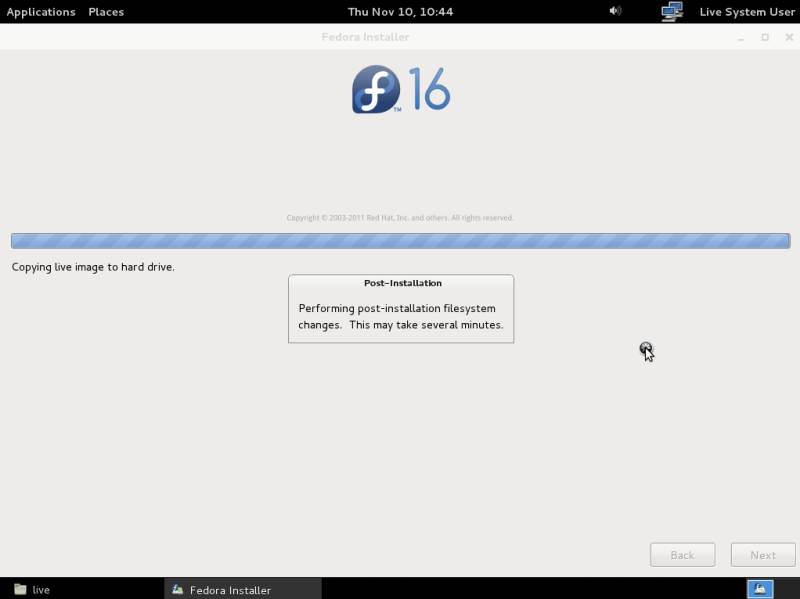This screenshot has width=800, height=599.
Task: Open the Applications menu
Action: 41,12
